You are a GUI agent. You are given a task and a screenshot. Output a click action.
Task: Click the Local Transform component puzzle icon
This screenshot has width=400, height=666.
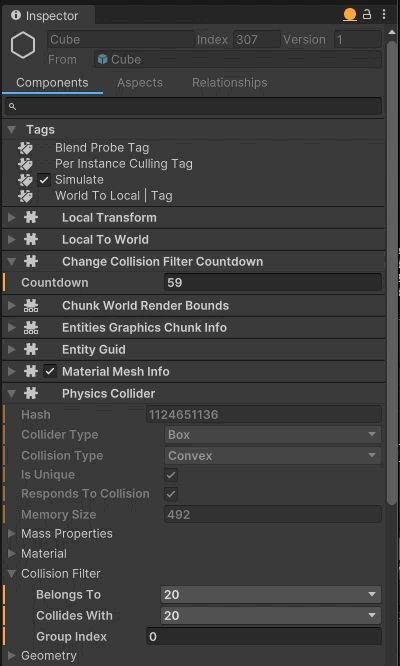31,218
